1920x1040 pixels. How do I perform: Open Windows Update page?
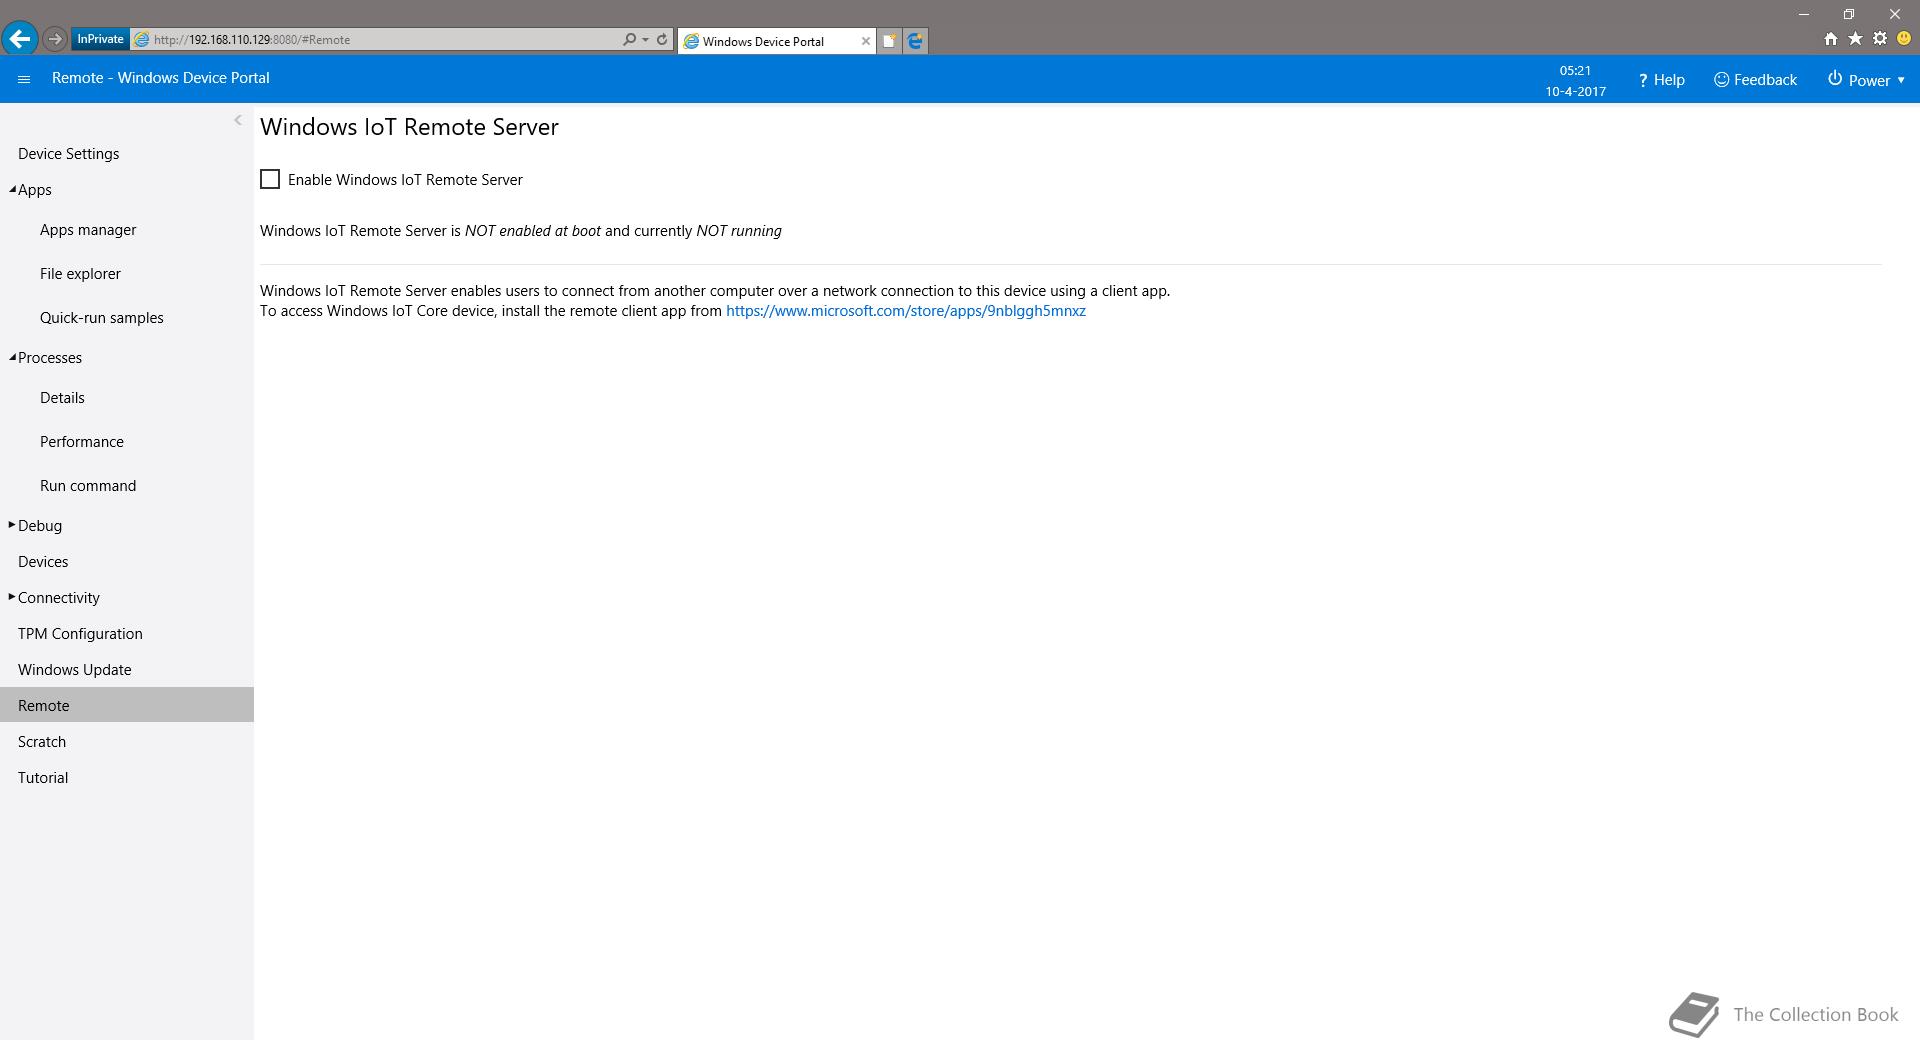point(75,669)
